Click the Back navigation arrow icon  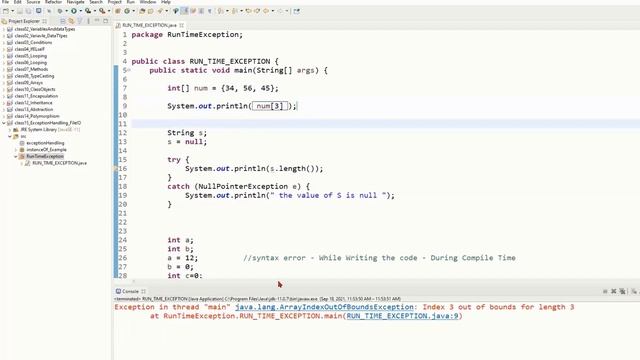point(266,11)
